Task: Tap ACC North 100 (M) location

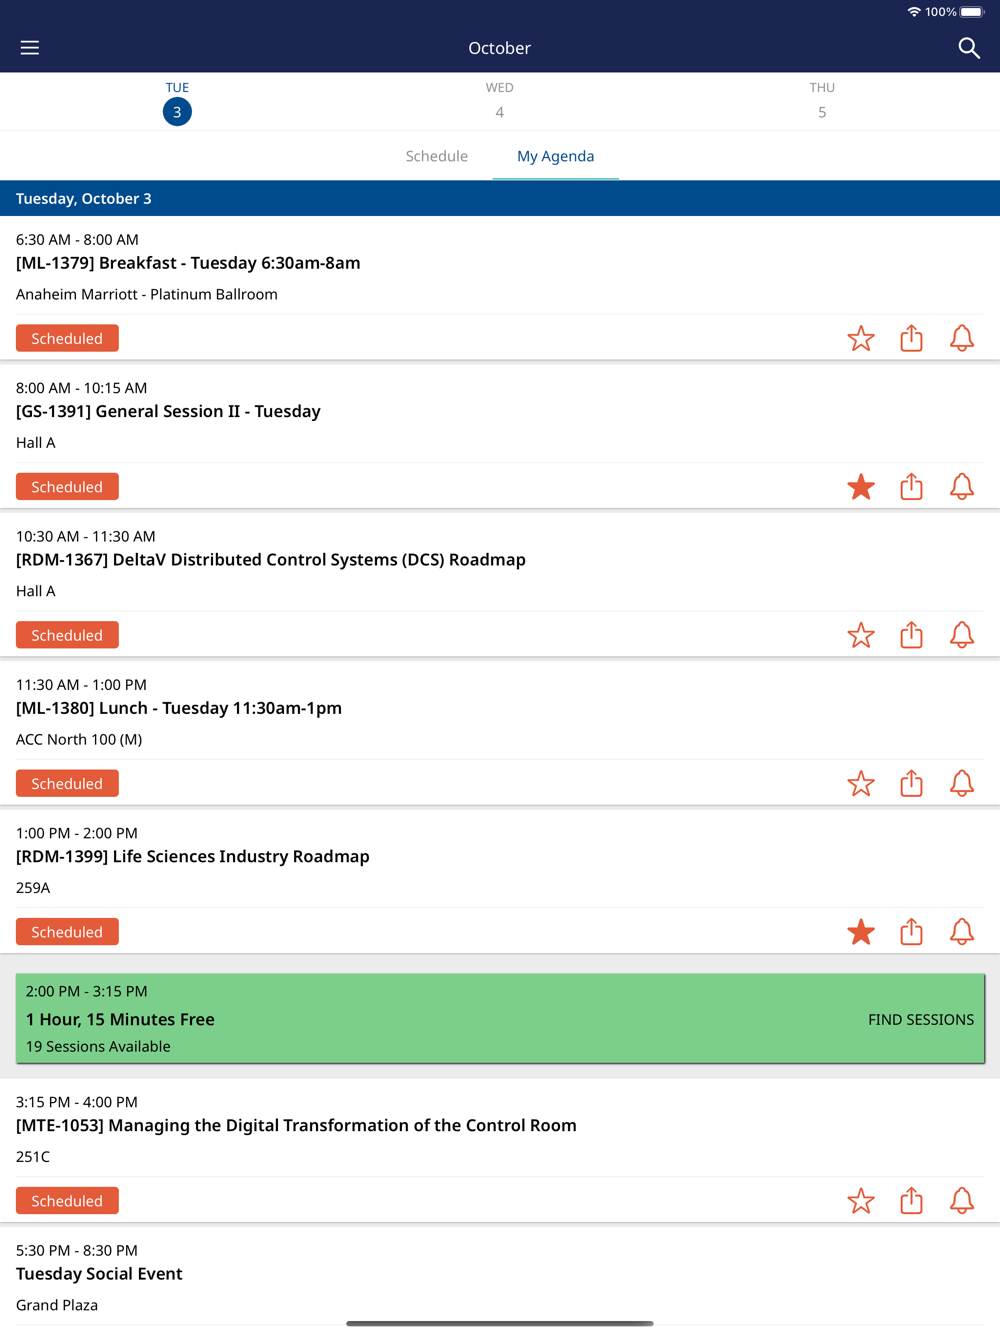Action: coord(79,739)
